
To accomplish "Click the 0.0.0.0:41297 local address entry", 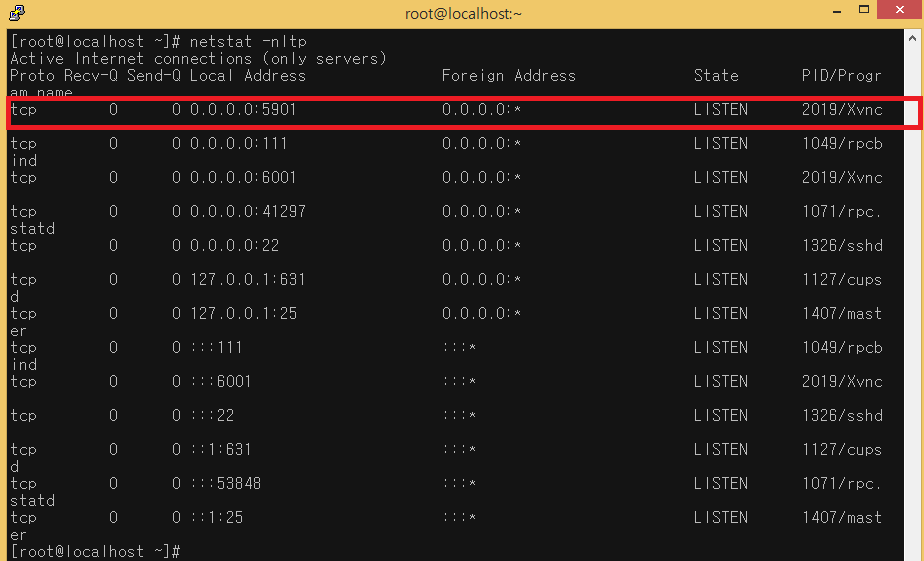I will pos(247,212).
